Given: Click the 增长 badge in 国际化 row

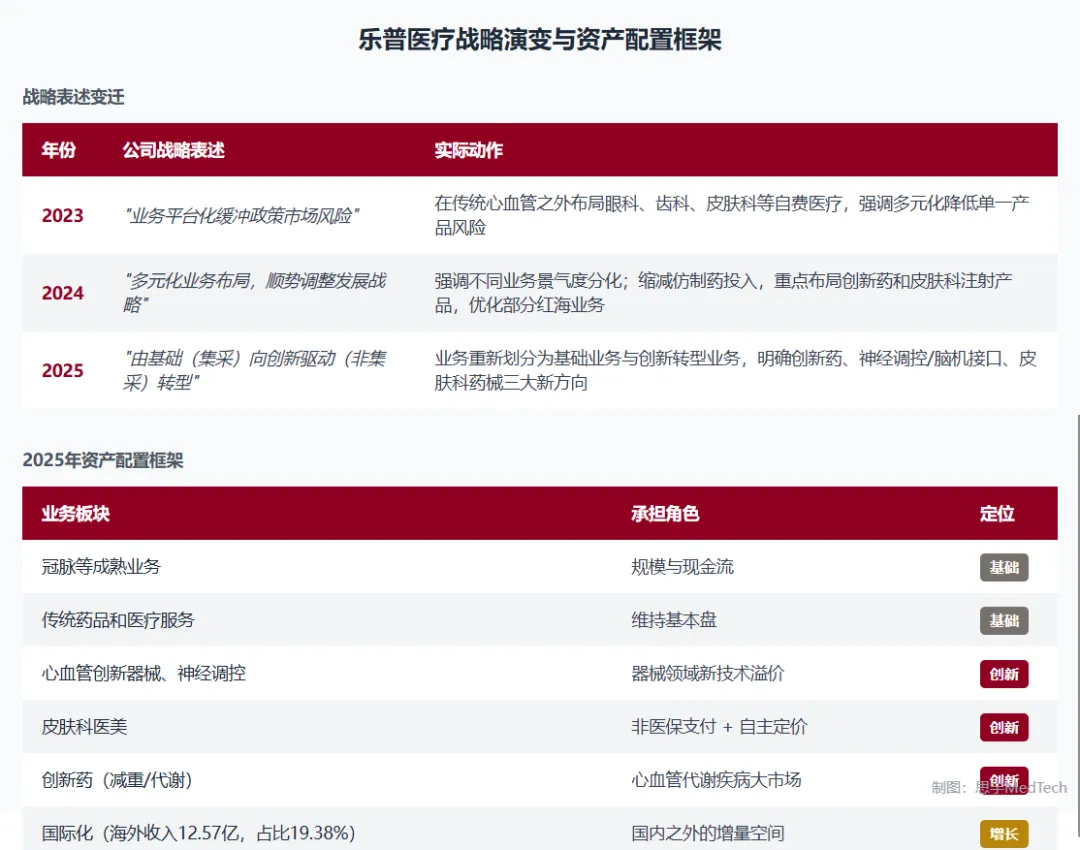Looking at the screenshot, I should (1004, 833).
